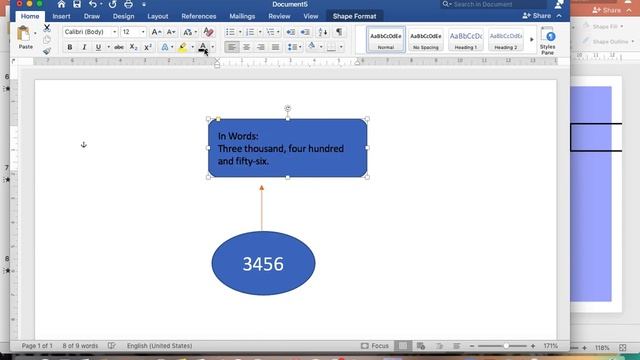Toggle Focus mode in status bar
Screen dimensions: 640x360
pos(375,346)
